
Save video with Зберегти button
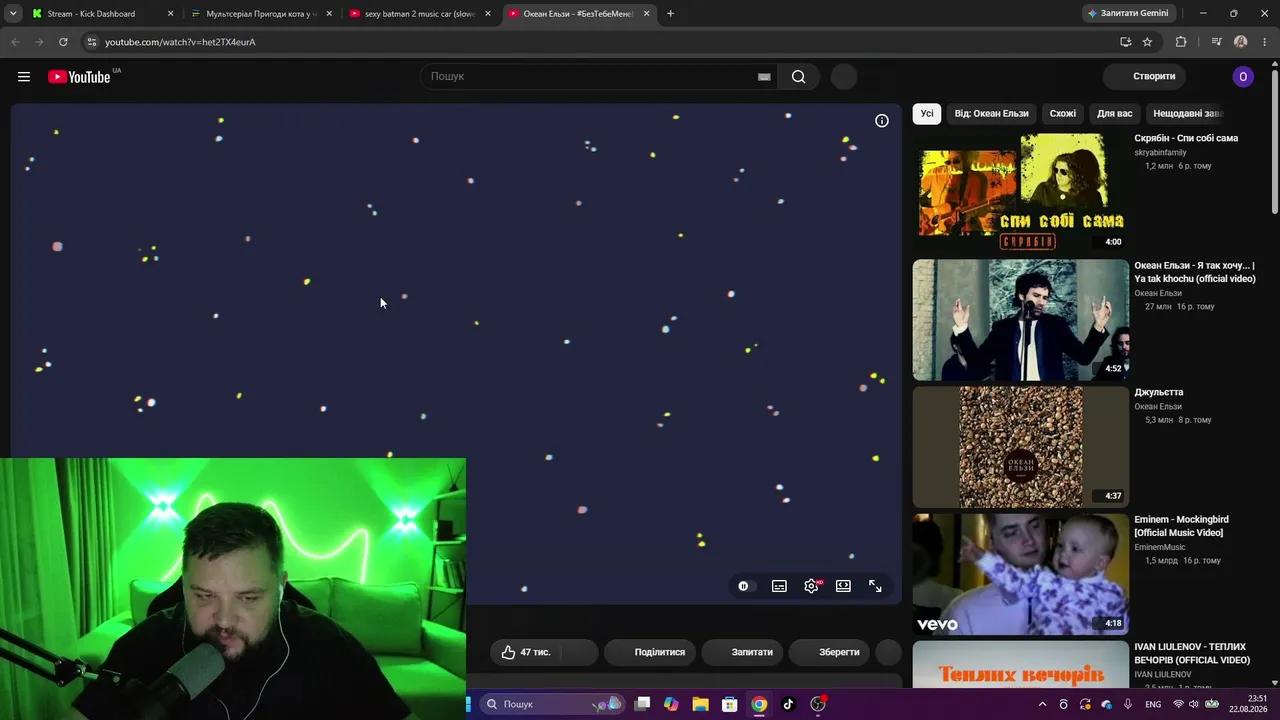831,652
